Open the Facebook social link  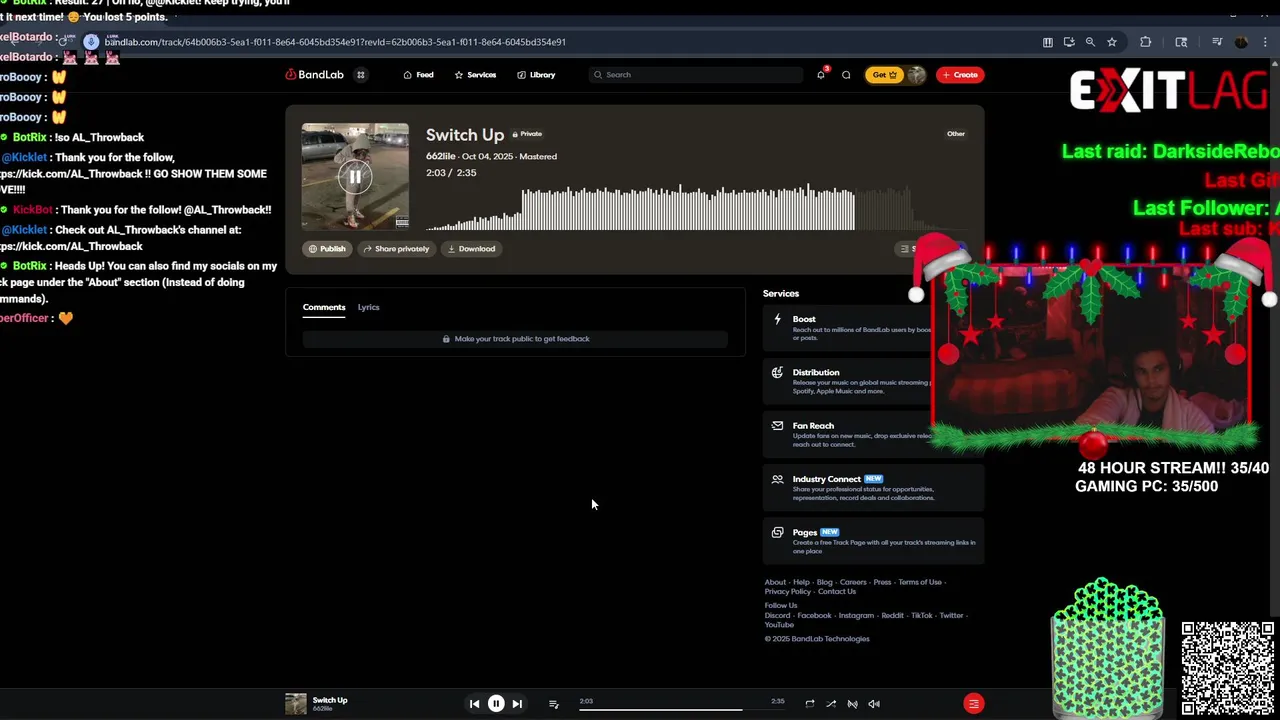click(814, 616)
